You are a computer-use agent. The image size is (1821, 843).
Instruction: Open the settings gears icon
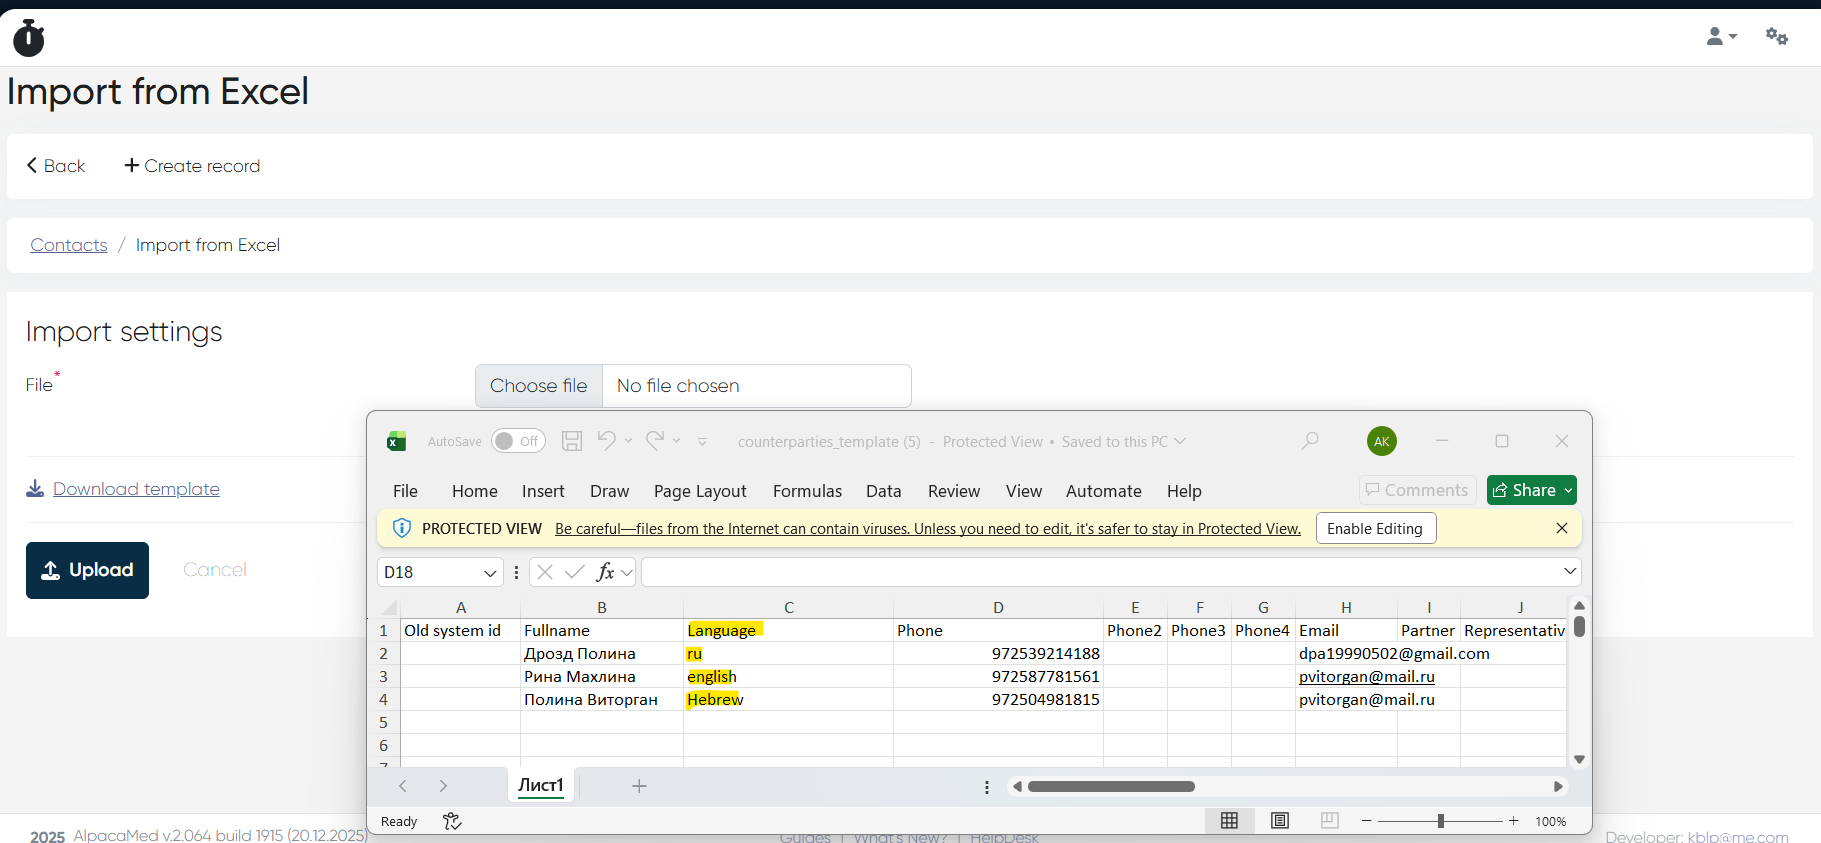[1776, 37]
